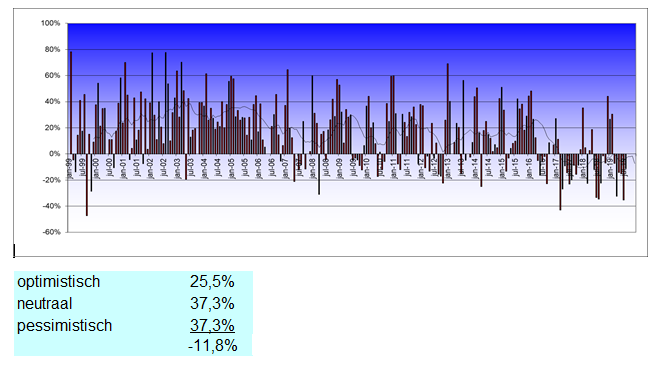Select the neutraal 37,3% value
661x371 pixels.
[212, 304]
